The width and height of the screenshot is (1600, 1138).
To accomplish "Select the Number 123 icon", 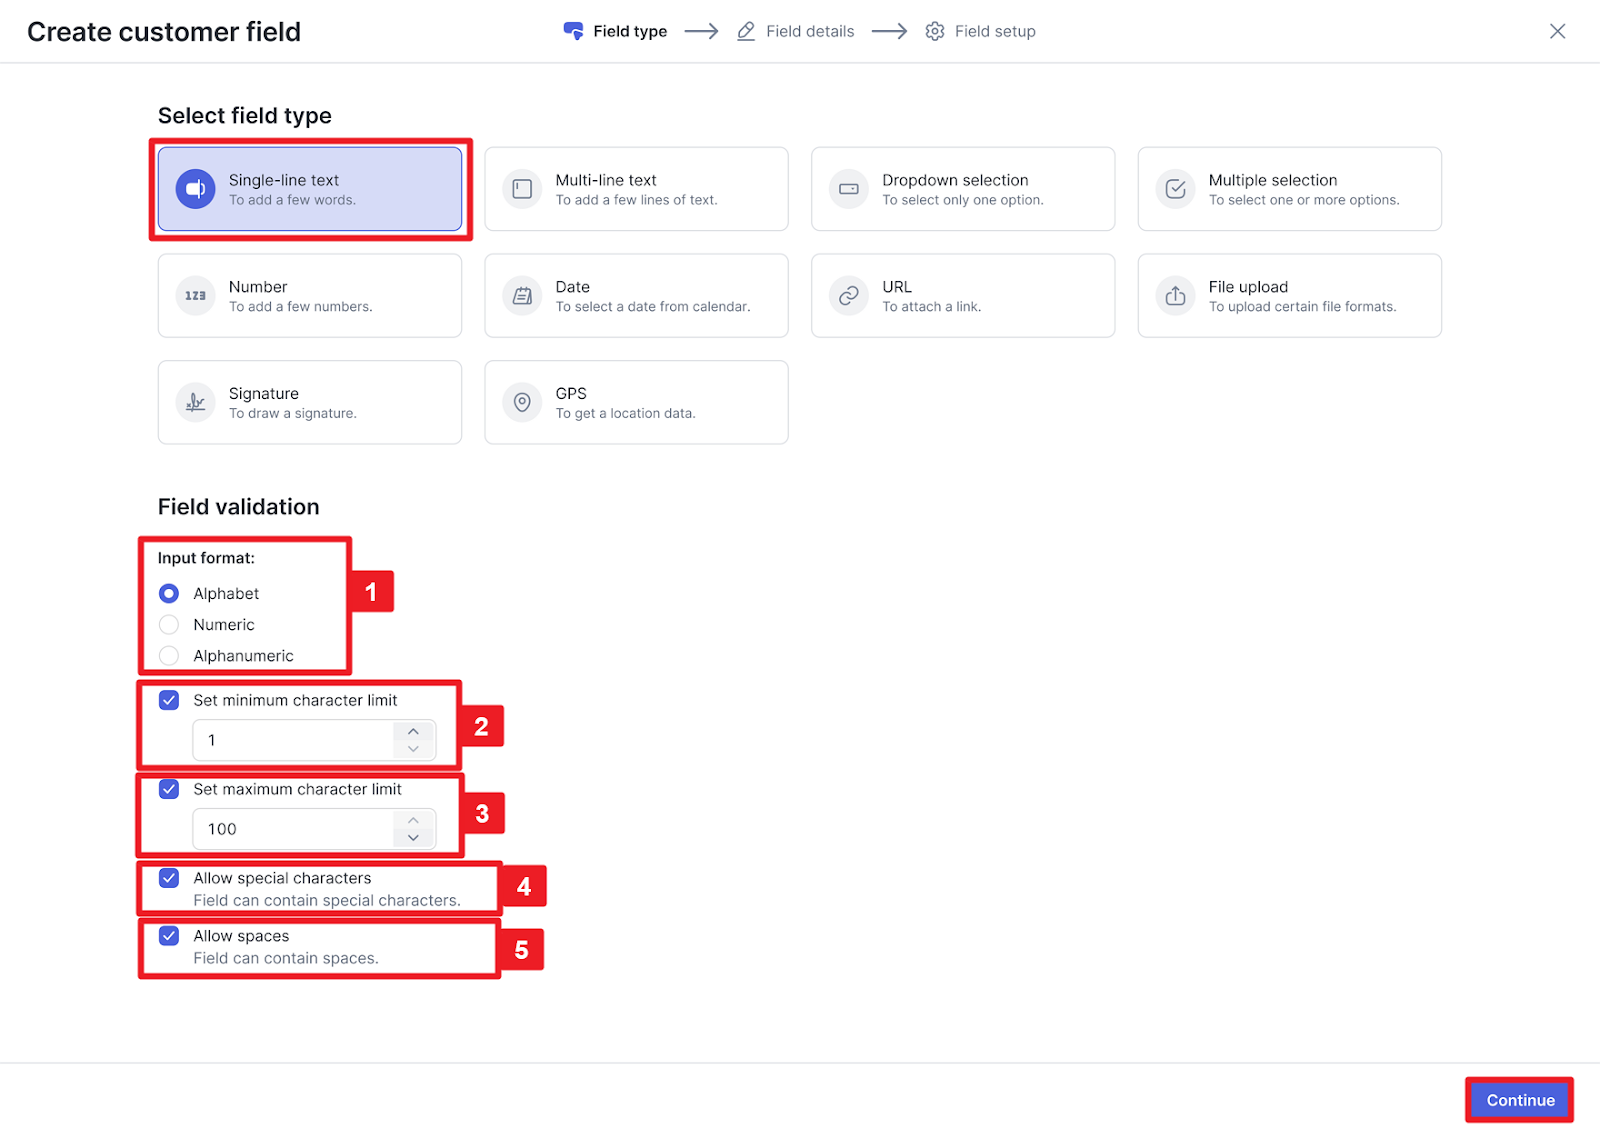I will (196, 296).
